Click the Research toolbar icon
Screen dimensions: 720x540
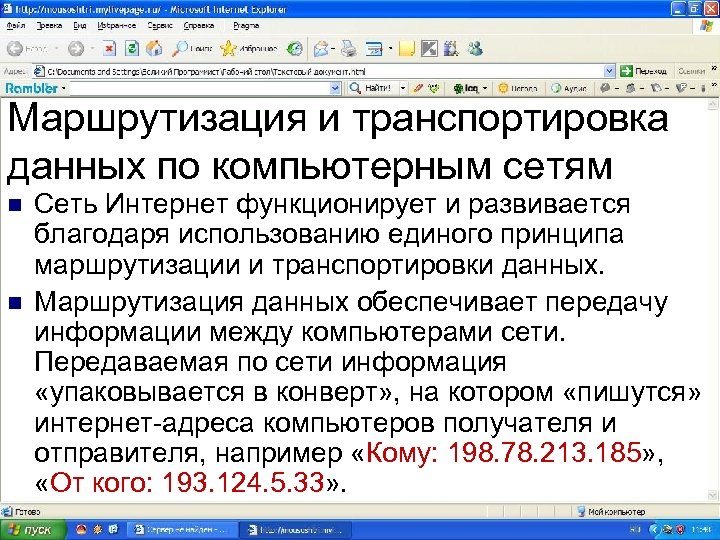pyautogui.click(x=451, y=48)
